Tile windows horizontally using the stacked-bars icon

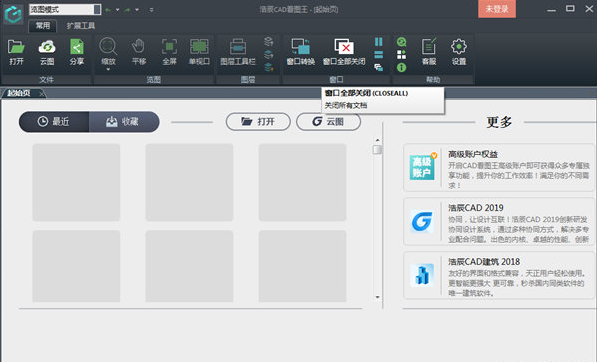378,54
